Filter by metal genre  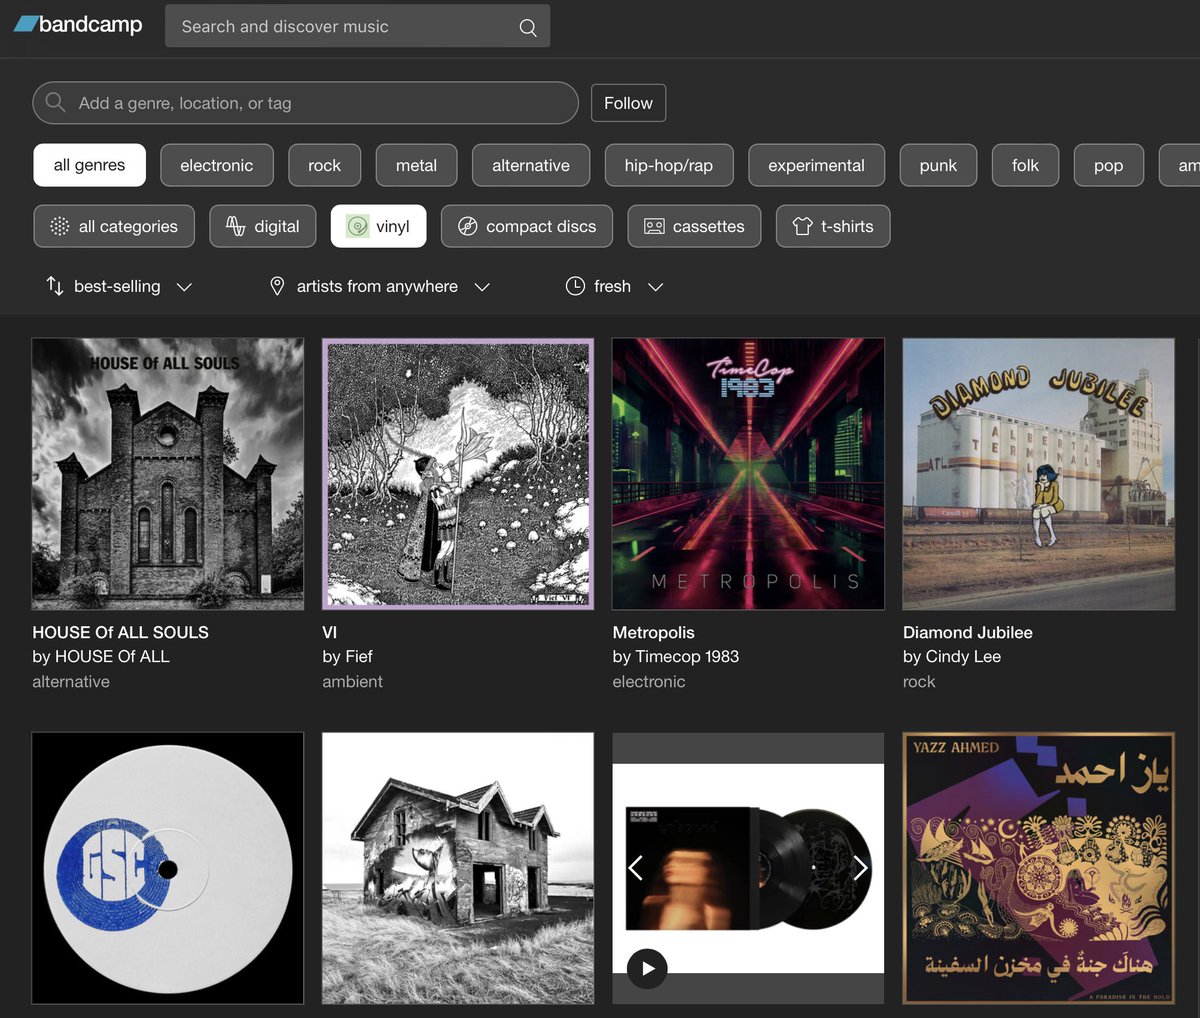pyautogui.click(x=416, y=165)
